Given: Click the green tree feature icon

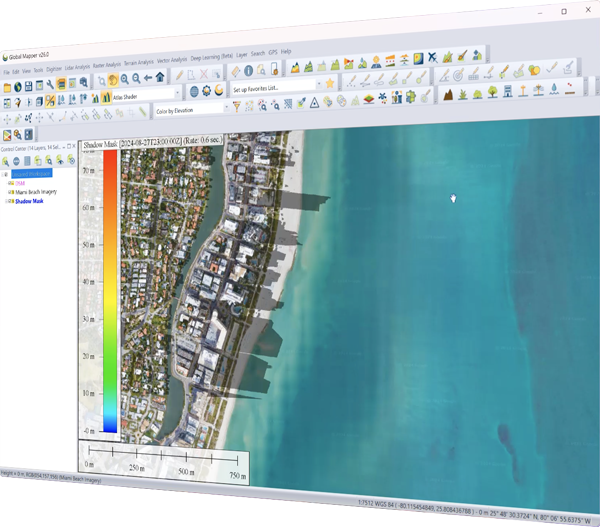Looking at the screenshot, I should pos(493,92).
